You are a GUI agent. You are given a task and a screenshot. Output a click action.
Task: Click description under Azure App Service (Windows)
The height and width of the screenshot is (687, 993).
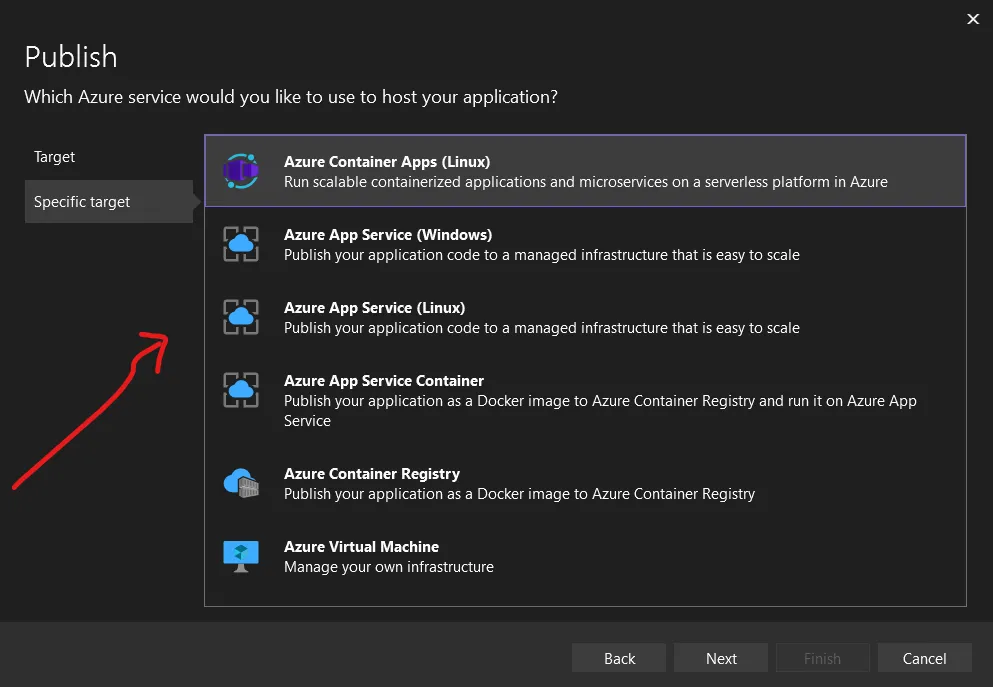point(541,255)
